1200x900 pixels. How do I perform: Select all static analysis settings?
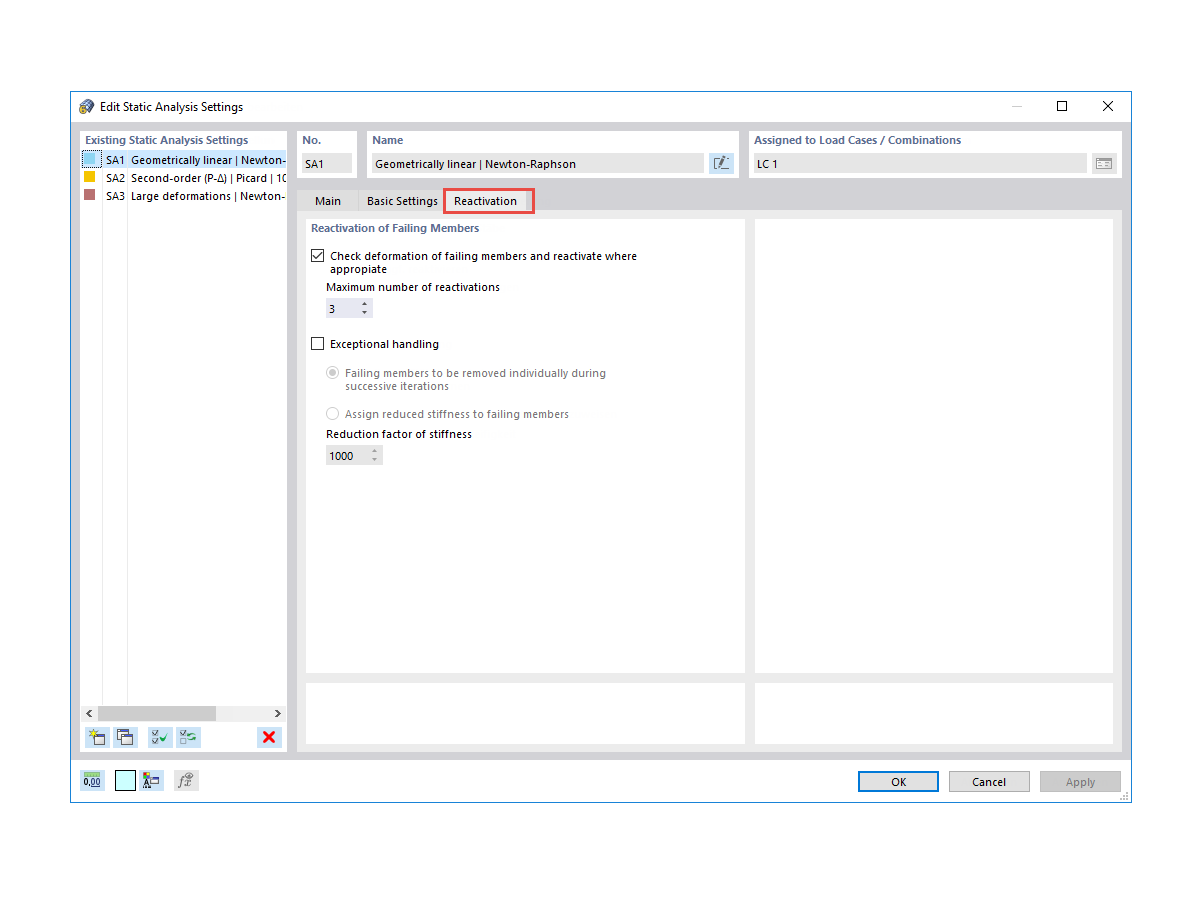(159, 737)
